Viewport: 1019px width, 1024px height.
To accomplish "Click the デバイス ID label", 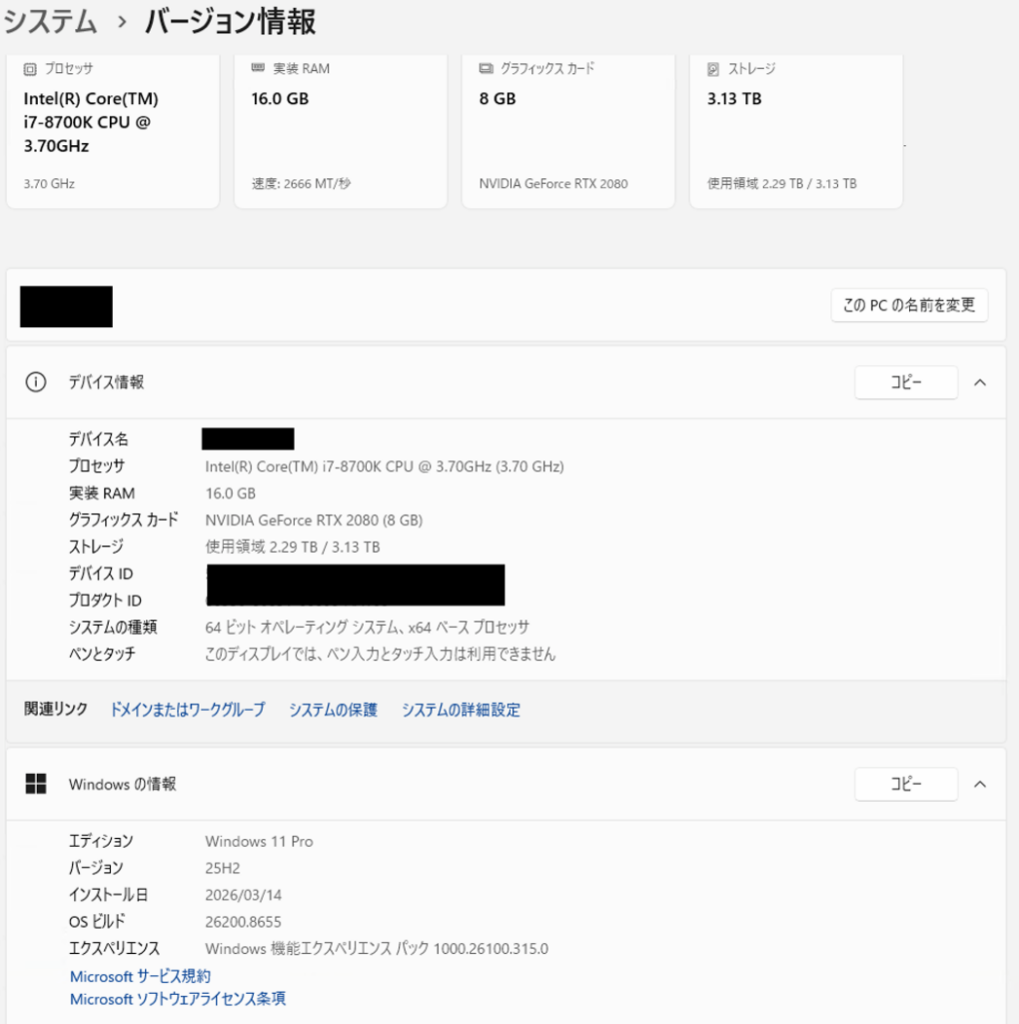I will 101,573.
